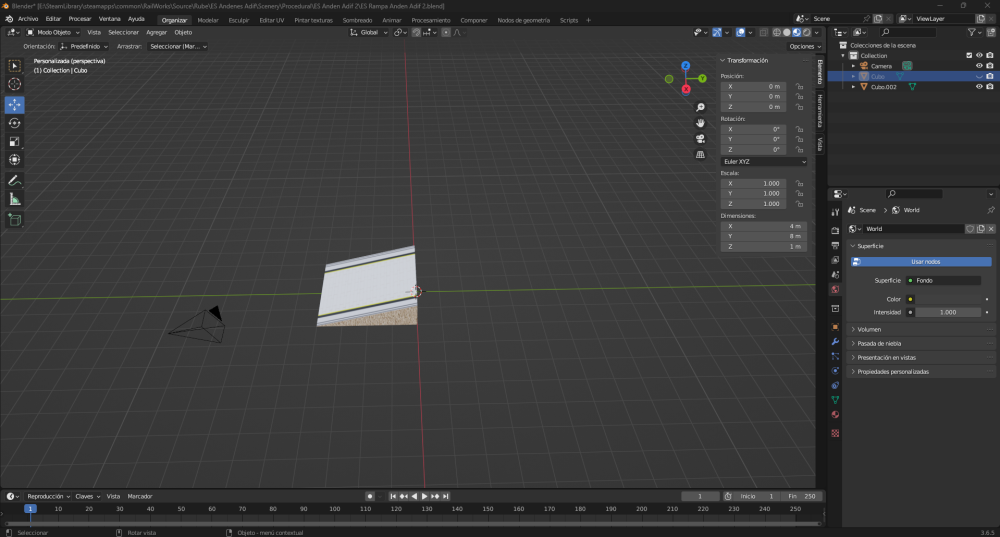This screenshot has width=1000, height=537.
Task: Hide the Camera object via eye icon
Action: 979,66
